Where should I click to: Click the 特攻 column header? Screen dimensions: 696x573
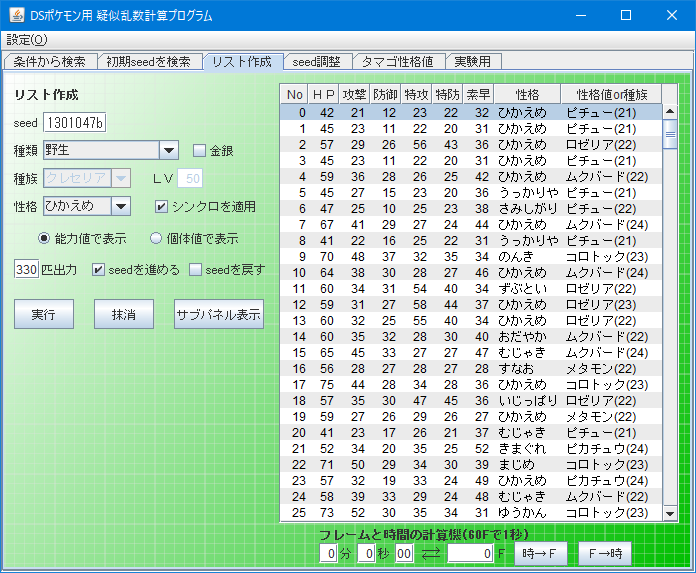(x=416, y=95)
